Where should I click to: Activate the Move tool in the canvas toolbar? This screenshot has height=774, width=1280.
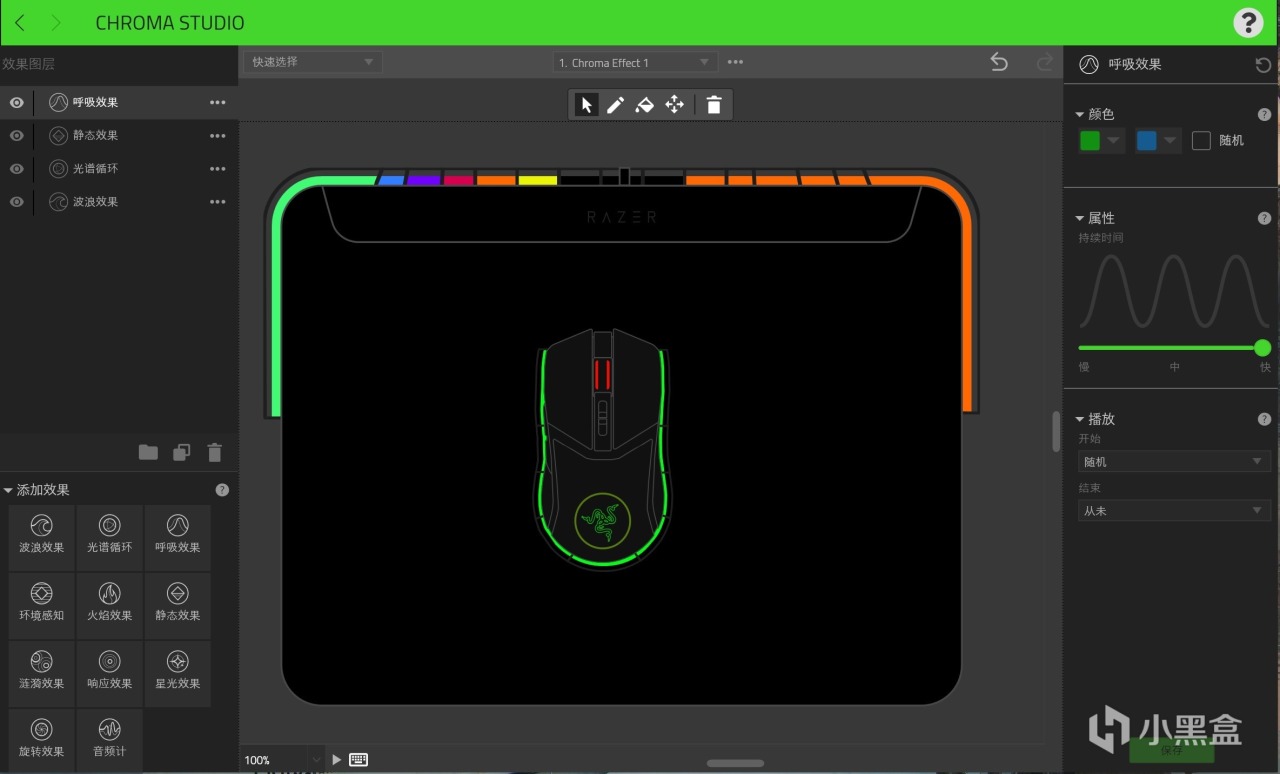(675, 105)
